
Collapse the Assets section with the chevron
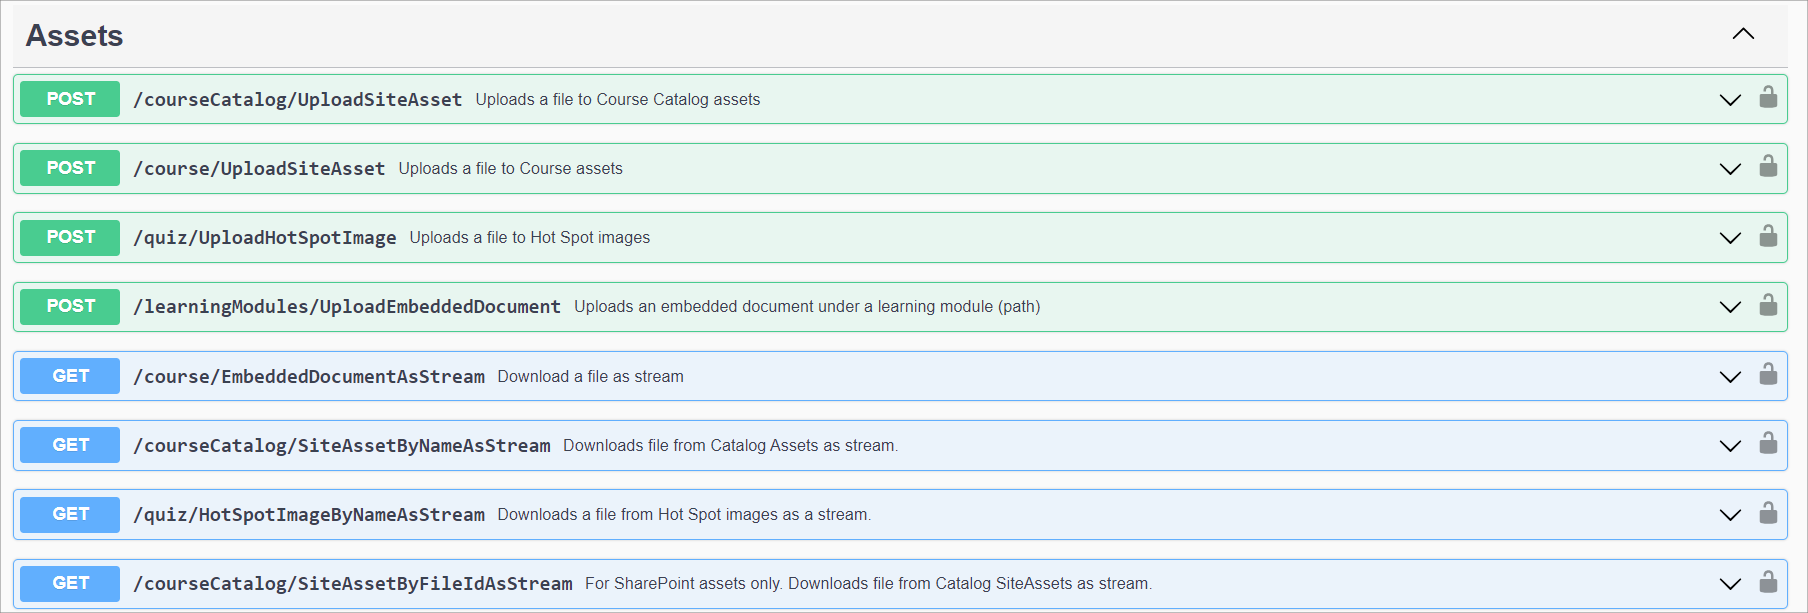pyautogui.click(x=1743, y=34)
